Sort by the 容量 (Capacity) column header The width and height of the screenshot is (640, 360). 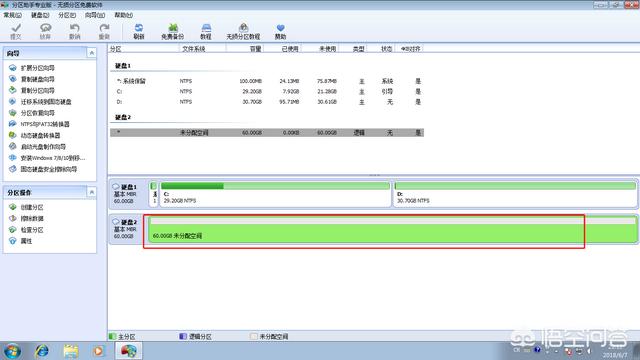pyautogui.click(x=245, y=49)
